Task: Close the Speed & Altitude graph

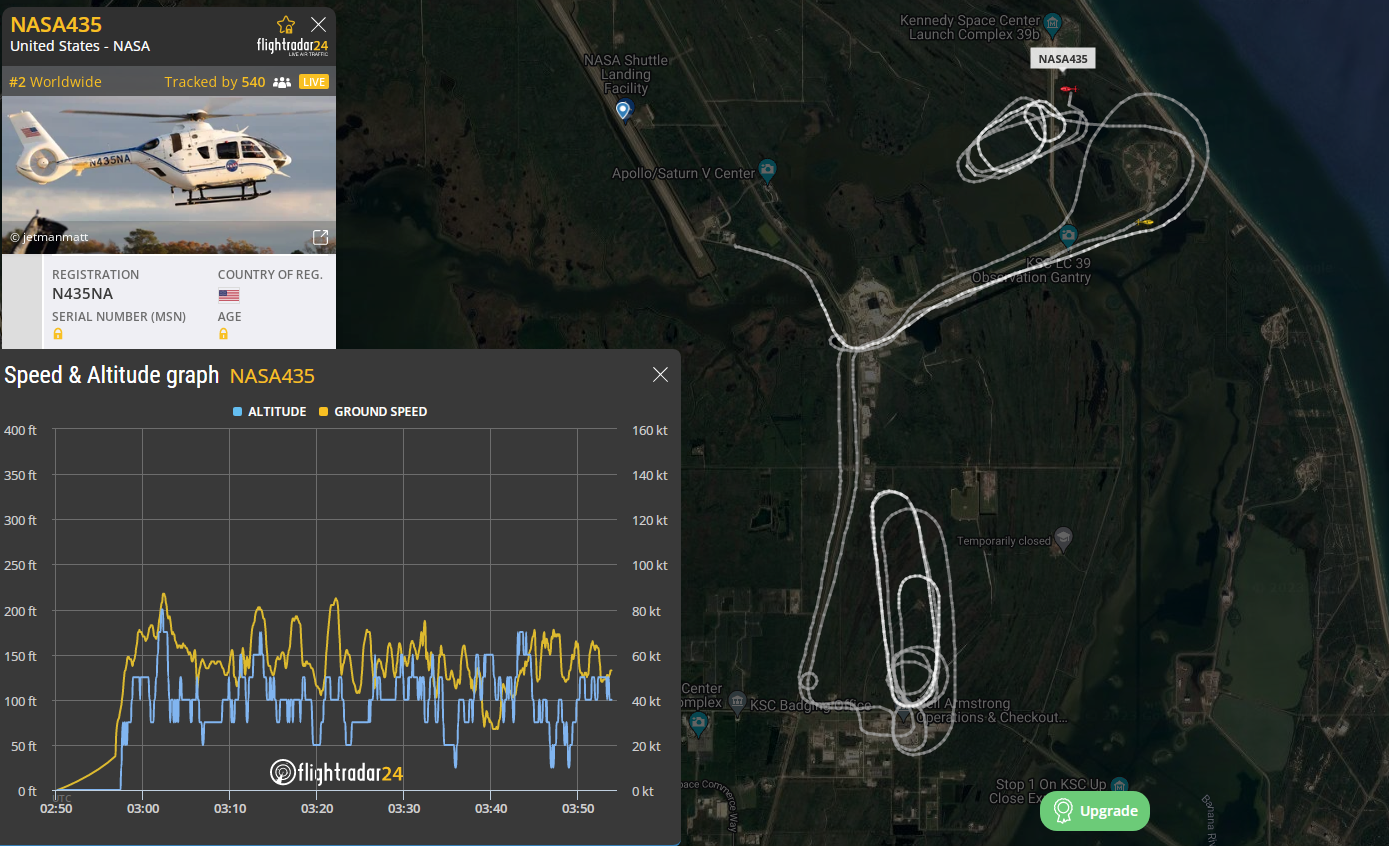Action: 660,374
